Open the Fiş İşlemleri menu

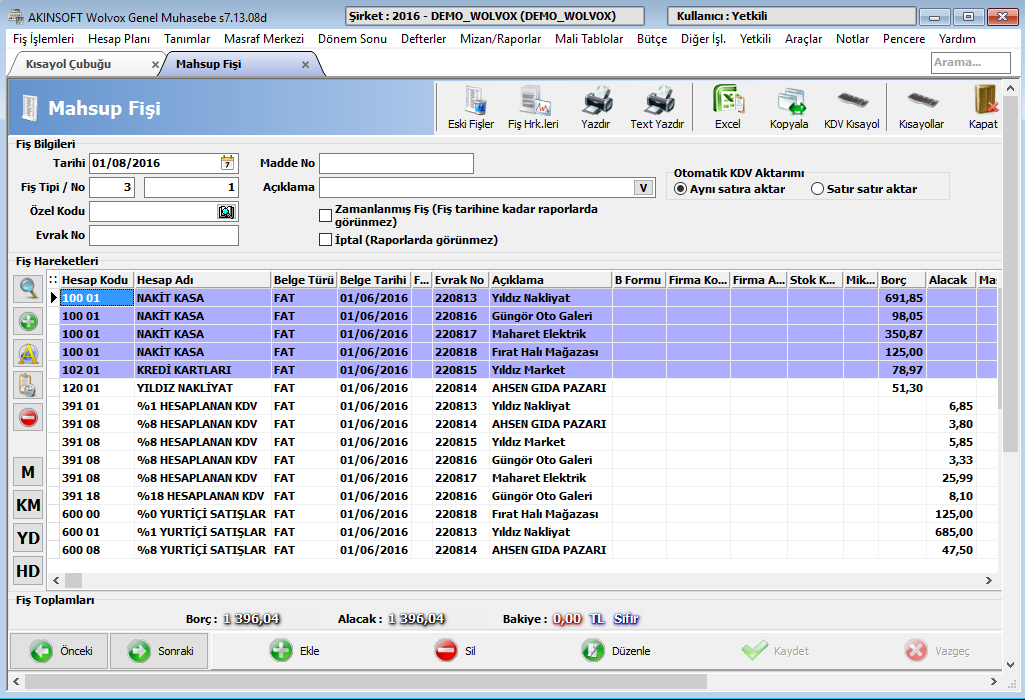pyautogui.click(x=43, y=39)
